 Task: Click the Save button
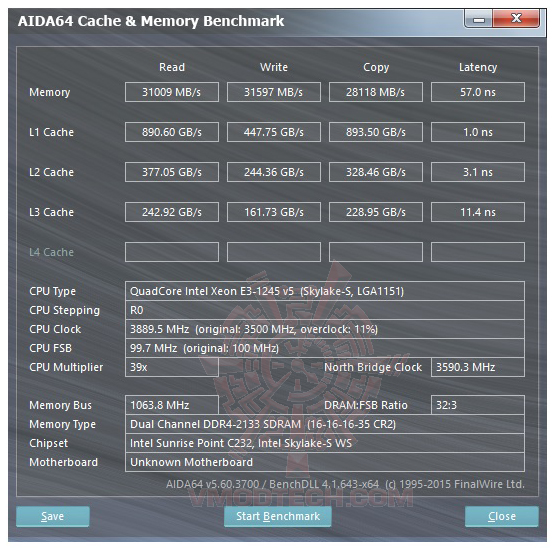52,516
